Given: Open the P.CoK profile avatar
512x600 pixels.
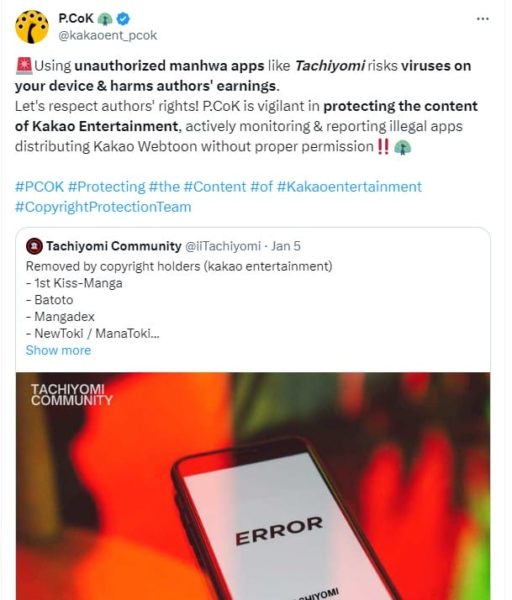Looking at the screenshot, I should pos(32,27).
